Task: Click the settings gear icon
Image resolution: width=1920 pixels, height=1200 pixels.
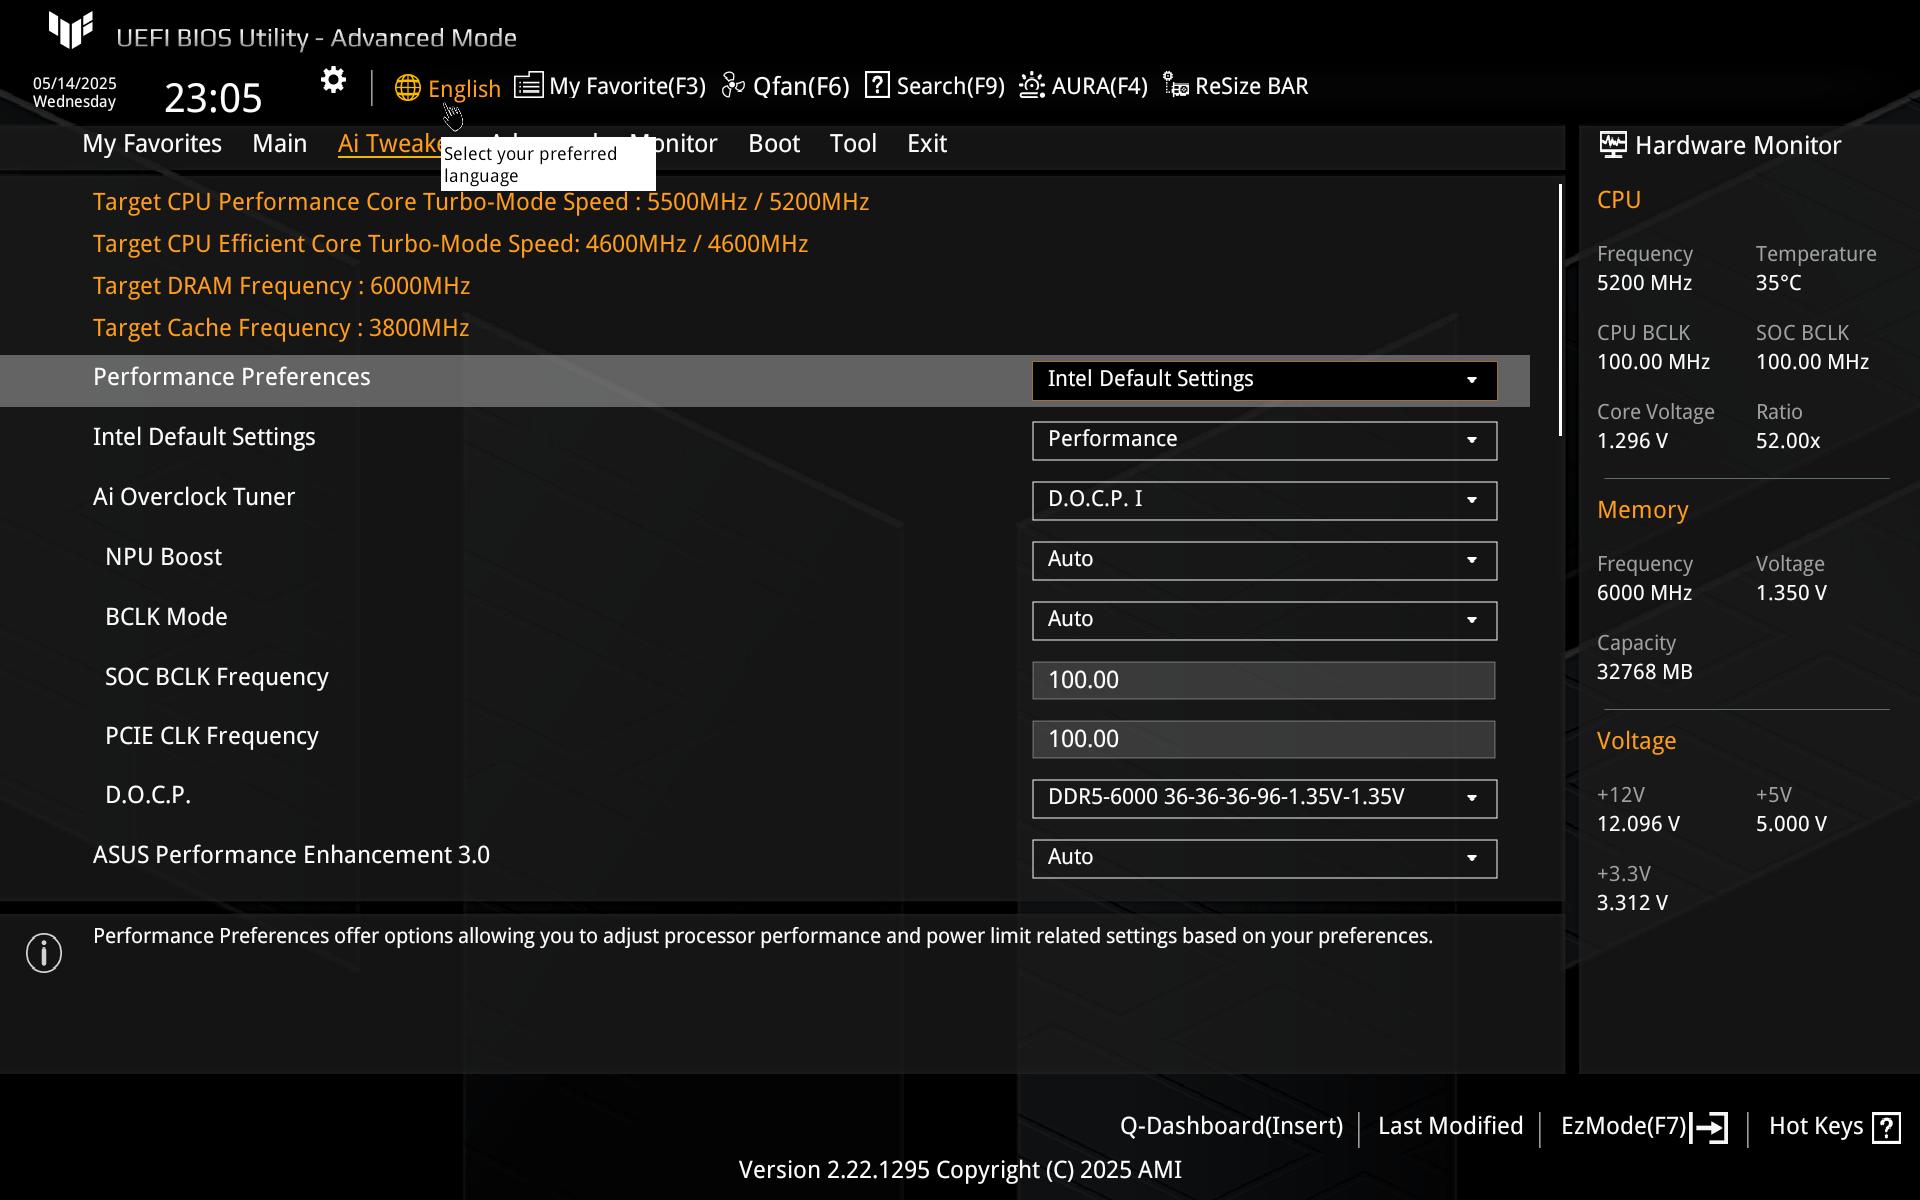Action: pyautogui.click(x=333, y=81)
